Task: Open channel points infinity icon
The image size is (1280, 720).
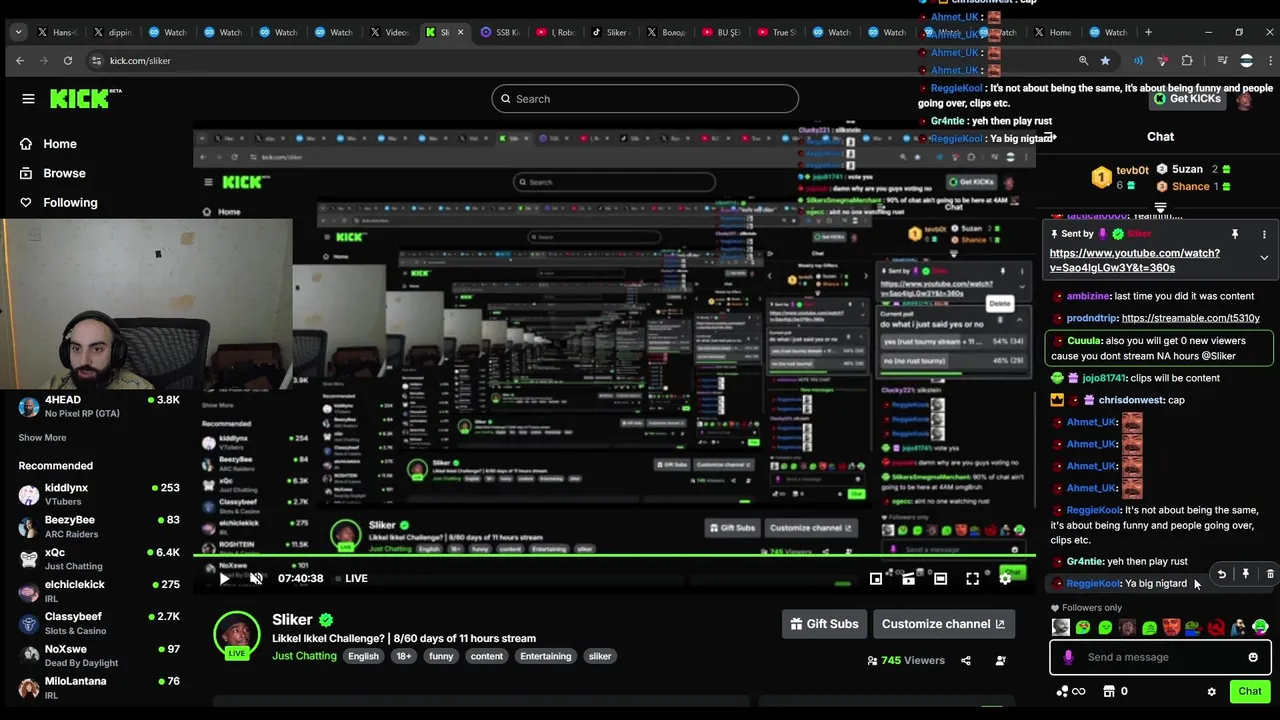Action: point(1070,691)
